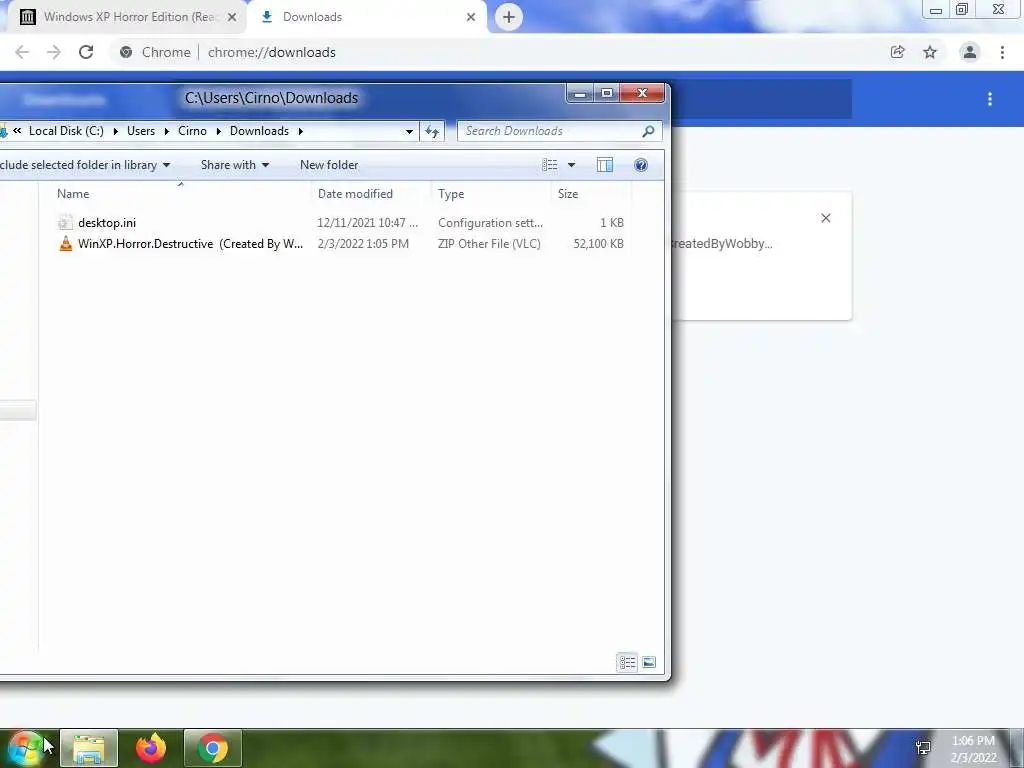Screen dimensions: 1024x768
Task: Open Windows Explorer from taskbar
Action: 89,748
